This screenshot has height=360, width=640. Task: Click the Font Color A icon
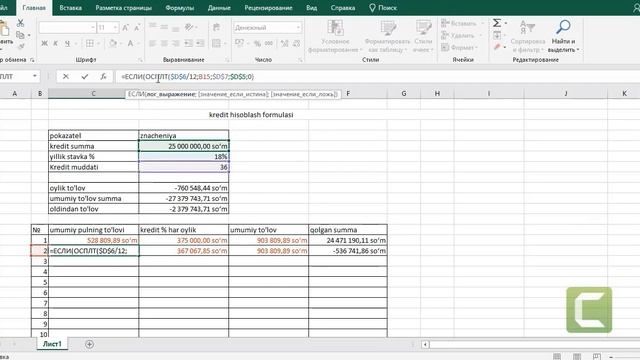(130, 43)
